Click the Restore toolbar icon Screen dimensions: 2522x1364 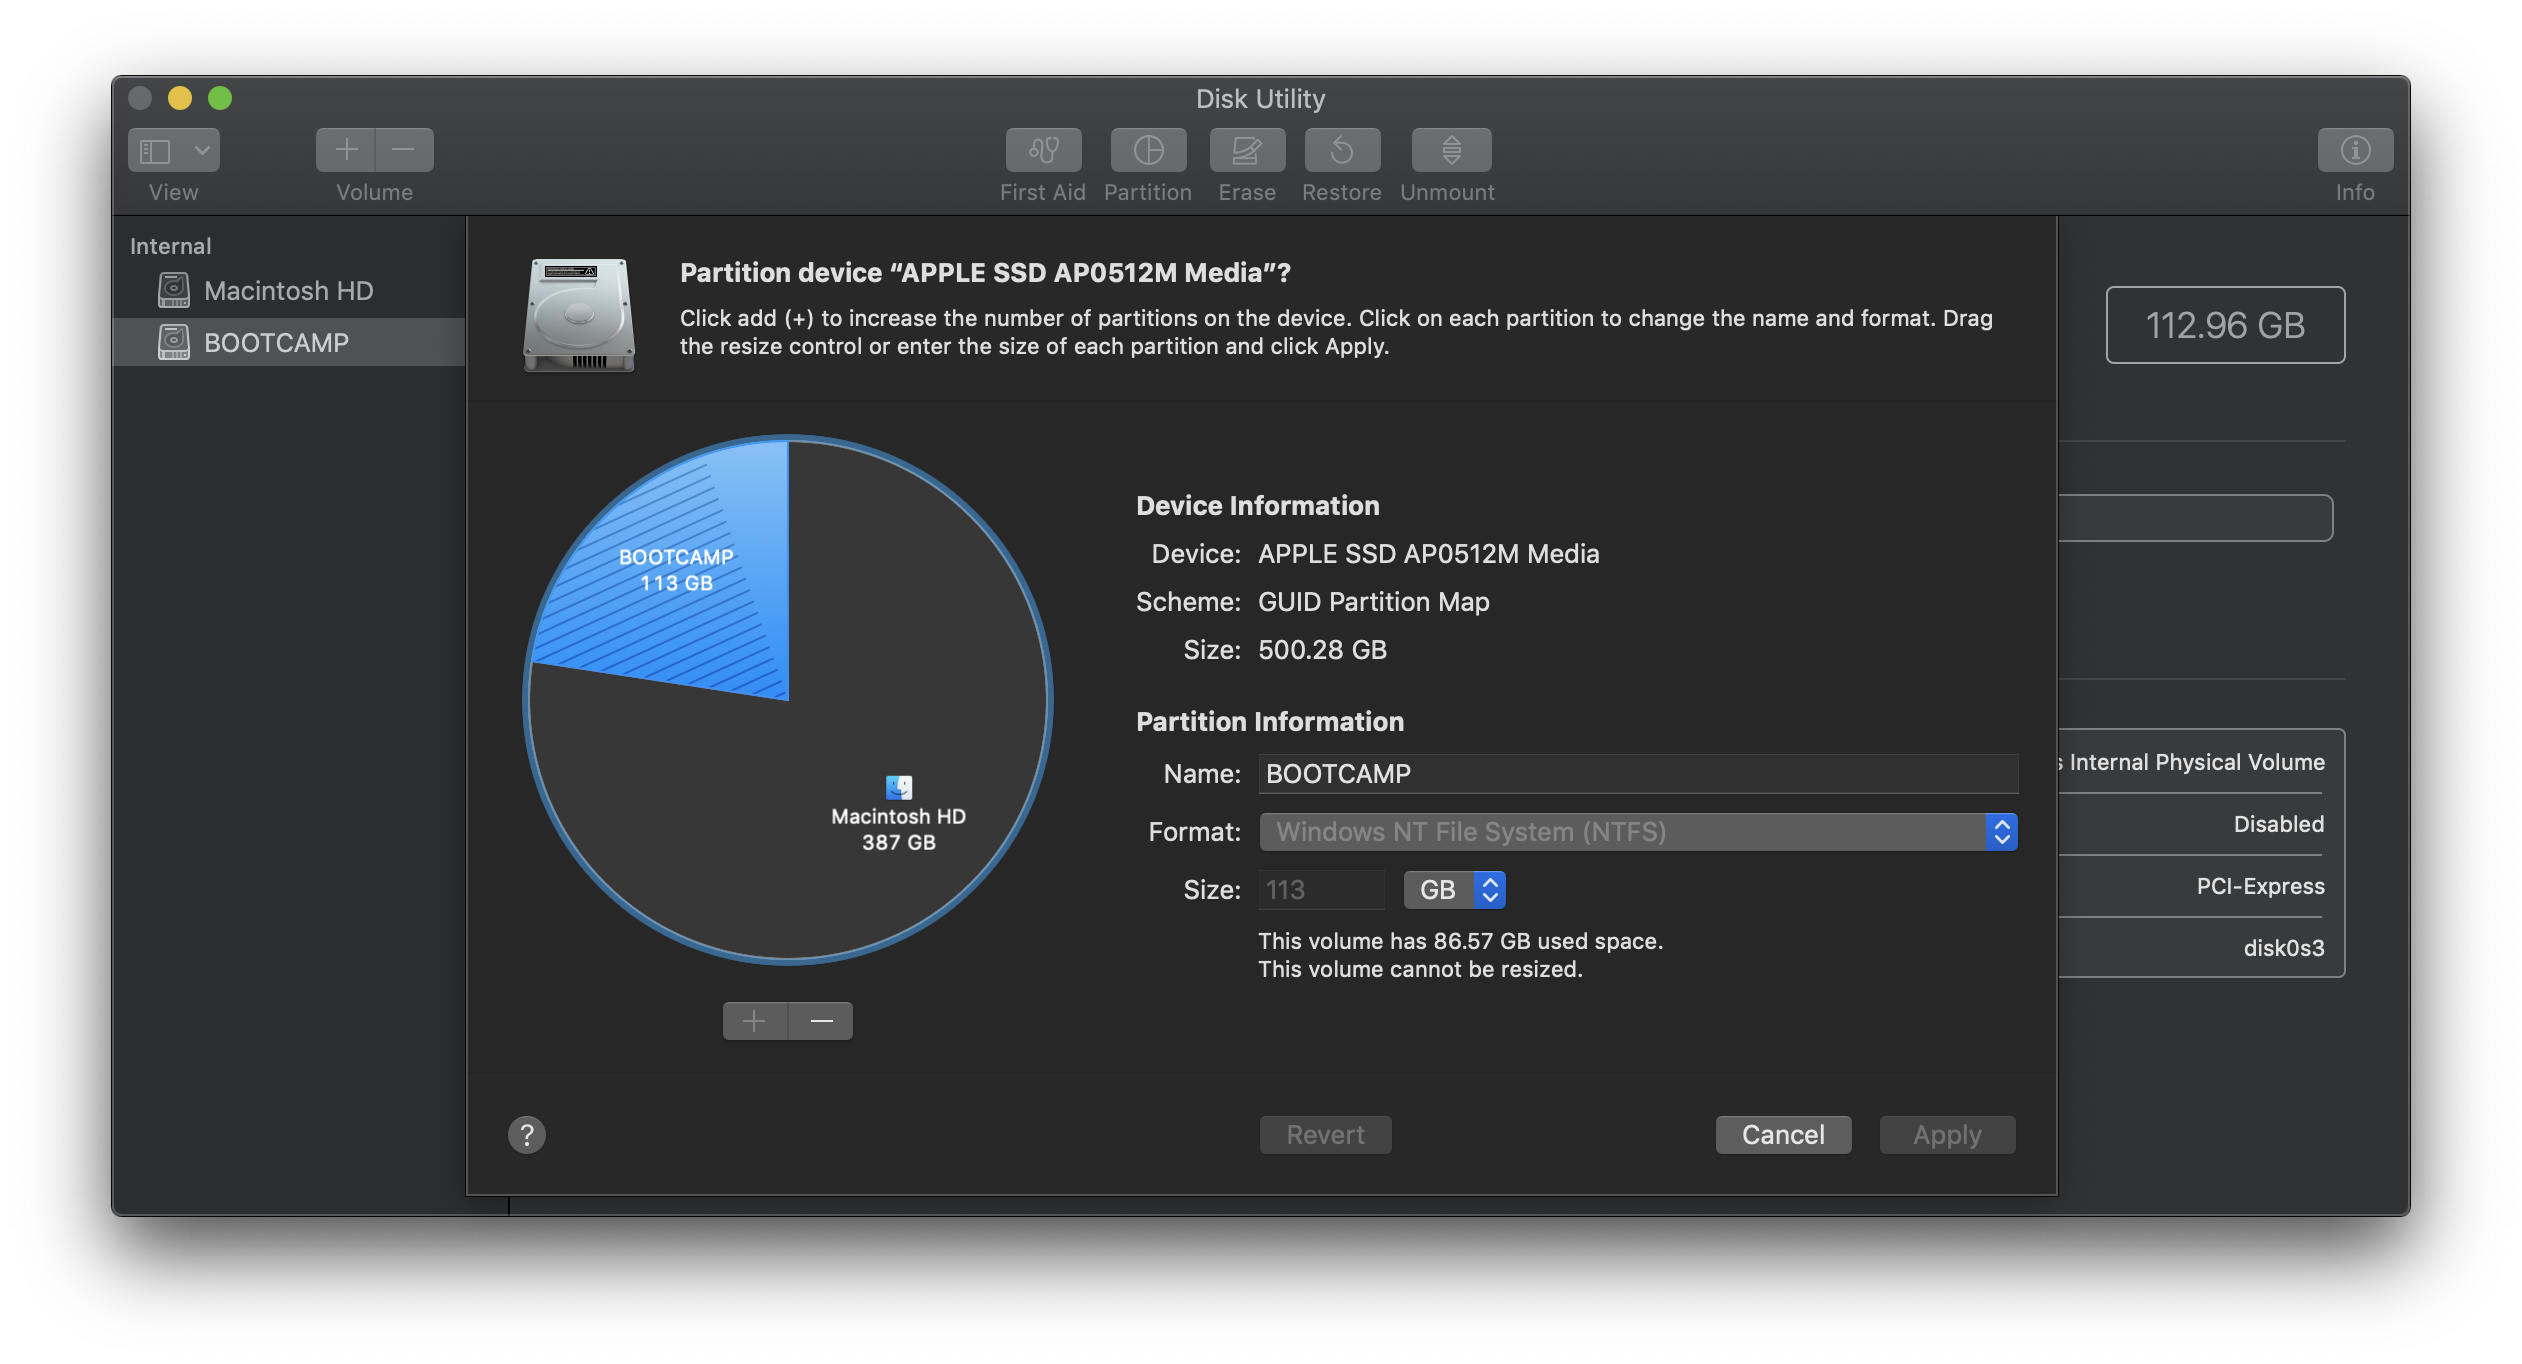coord(1342,150)
